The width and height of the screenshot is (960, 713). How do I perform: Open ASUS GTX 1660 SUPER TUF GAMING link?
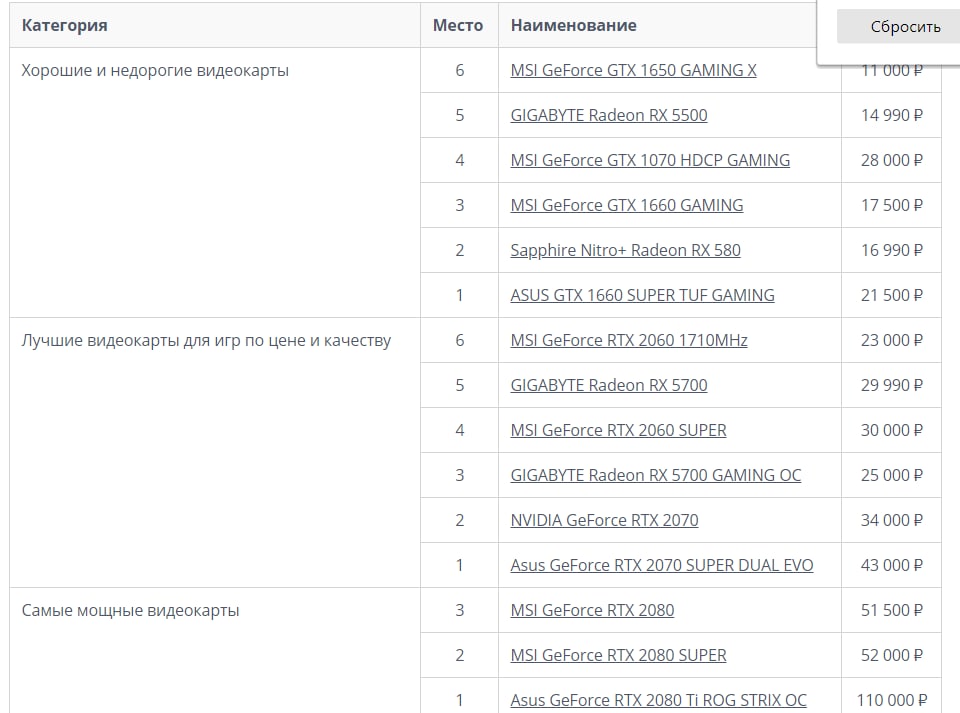coord(642,295)
